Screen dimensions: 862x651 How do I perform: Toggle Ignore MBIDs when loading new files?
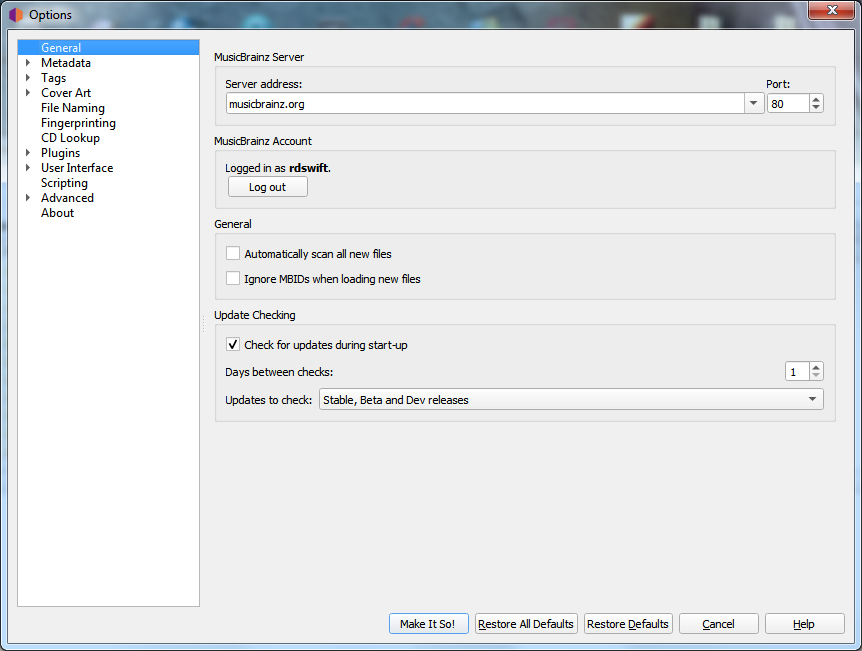[233, 278]
